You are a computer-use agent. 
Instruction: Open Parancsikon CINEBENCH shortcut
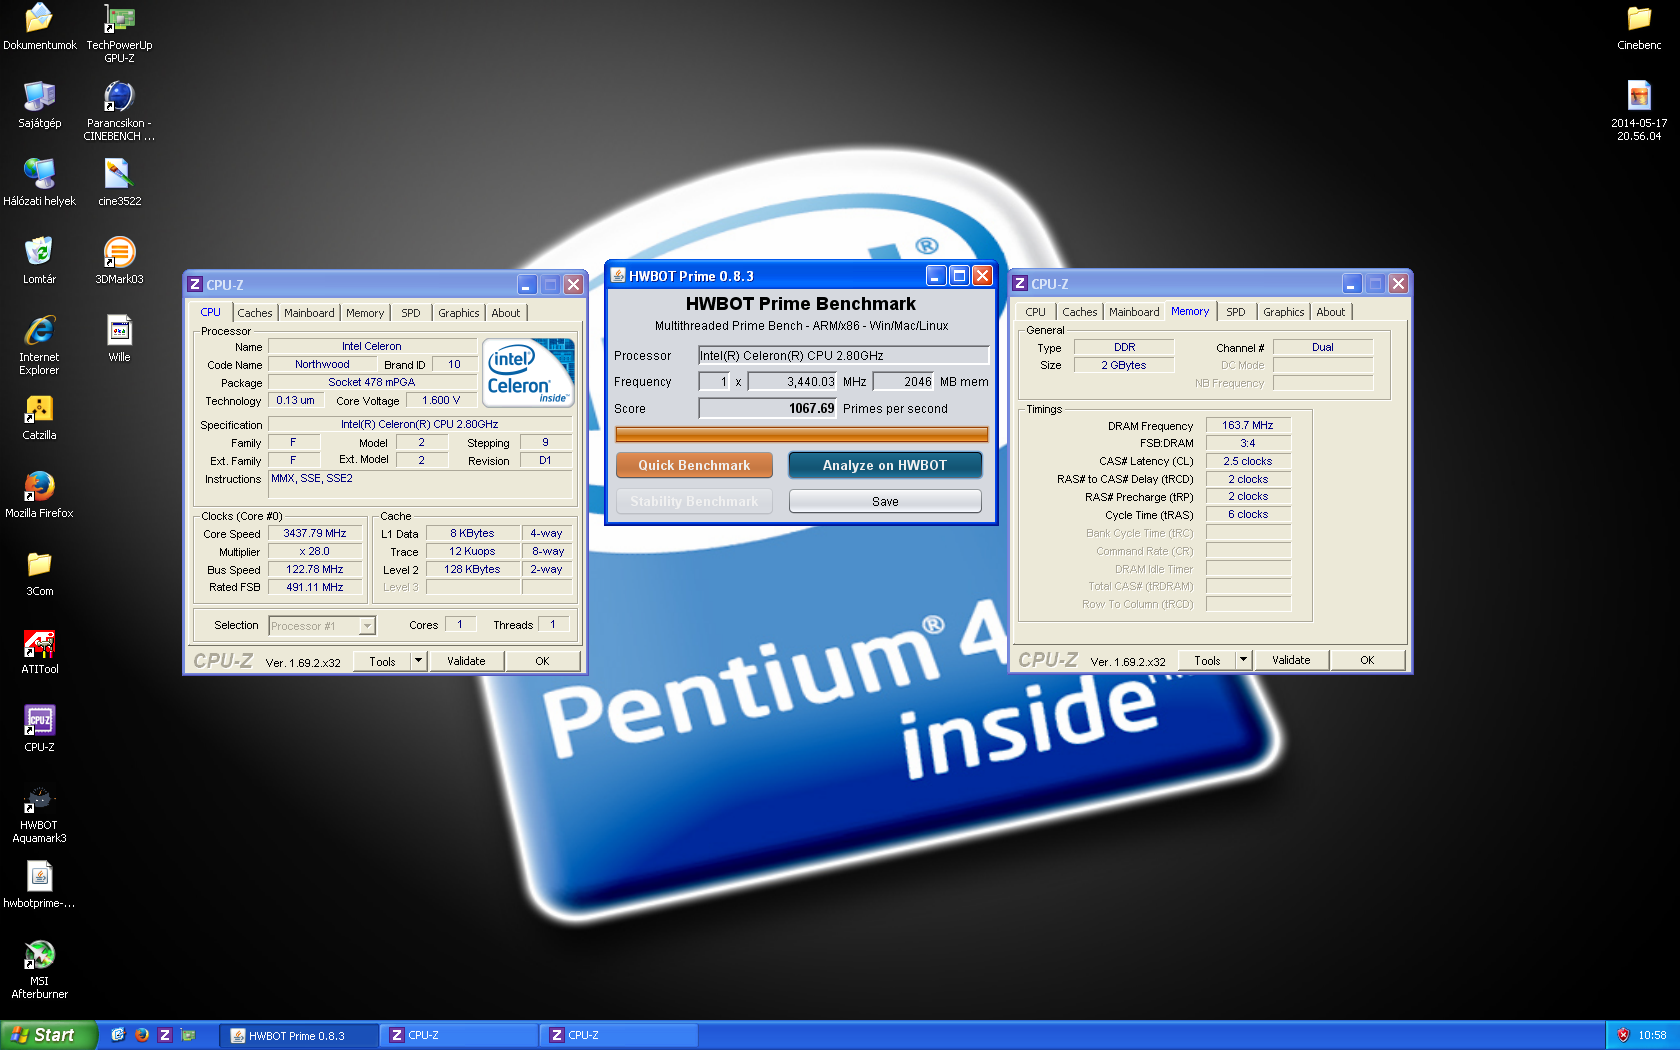[x=119, y=111]
